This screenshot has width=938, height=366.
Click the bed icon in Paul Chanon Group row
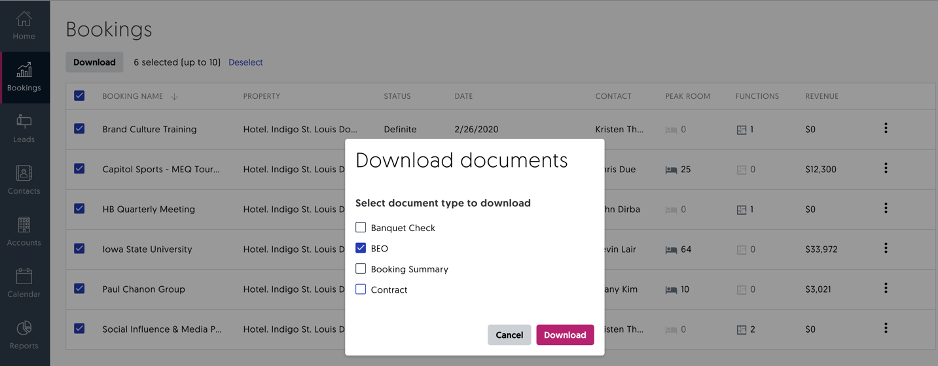[x=671, y=289]
